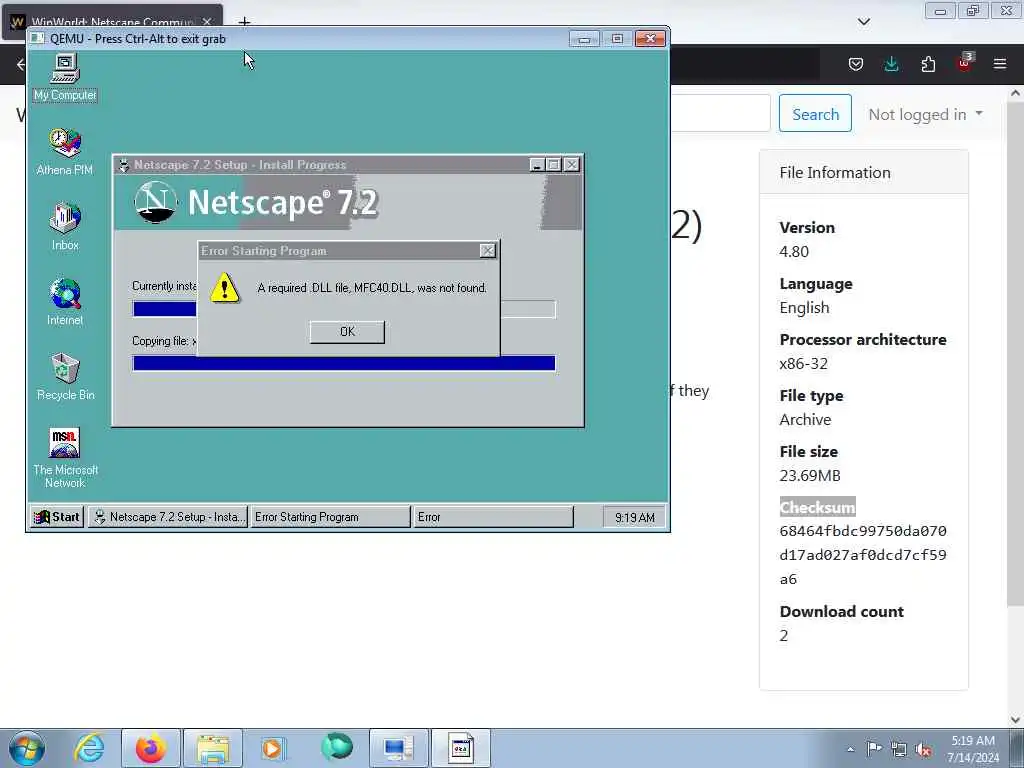Close the Error Starting Program dialog with X
Viewport: 1024px width, 768px height.
[x=487, y=251]
